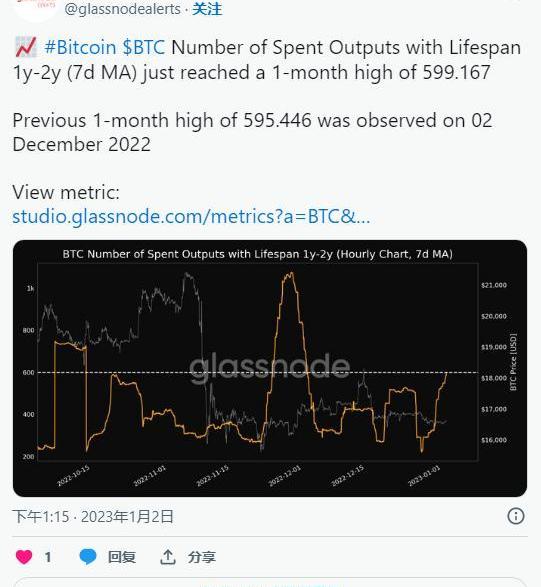Click the like count number 1
This screenshot has width=541, height=587.
click(48, 557)
